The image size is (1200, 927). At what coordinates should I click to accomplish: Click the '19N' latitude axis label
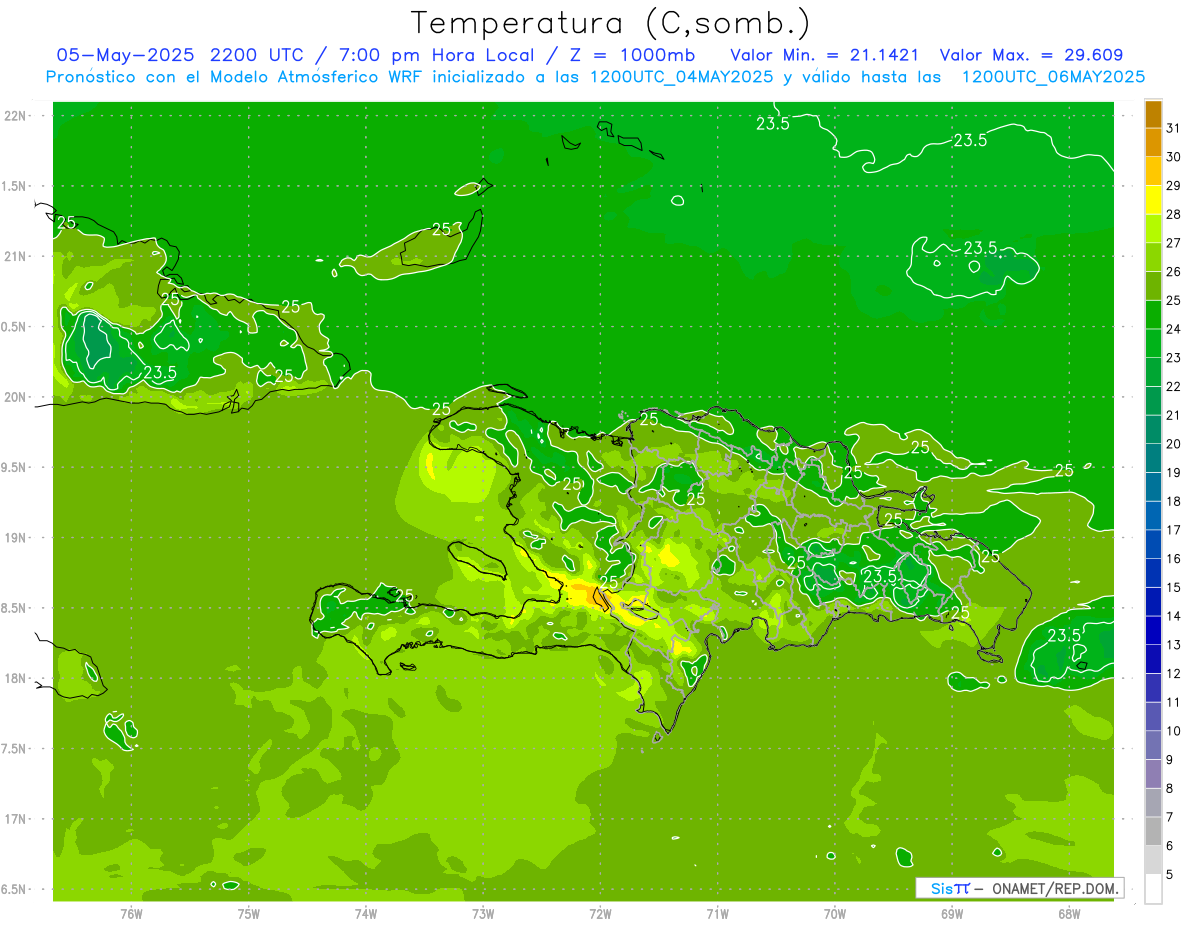pos(15,537)
